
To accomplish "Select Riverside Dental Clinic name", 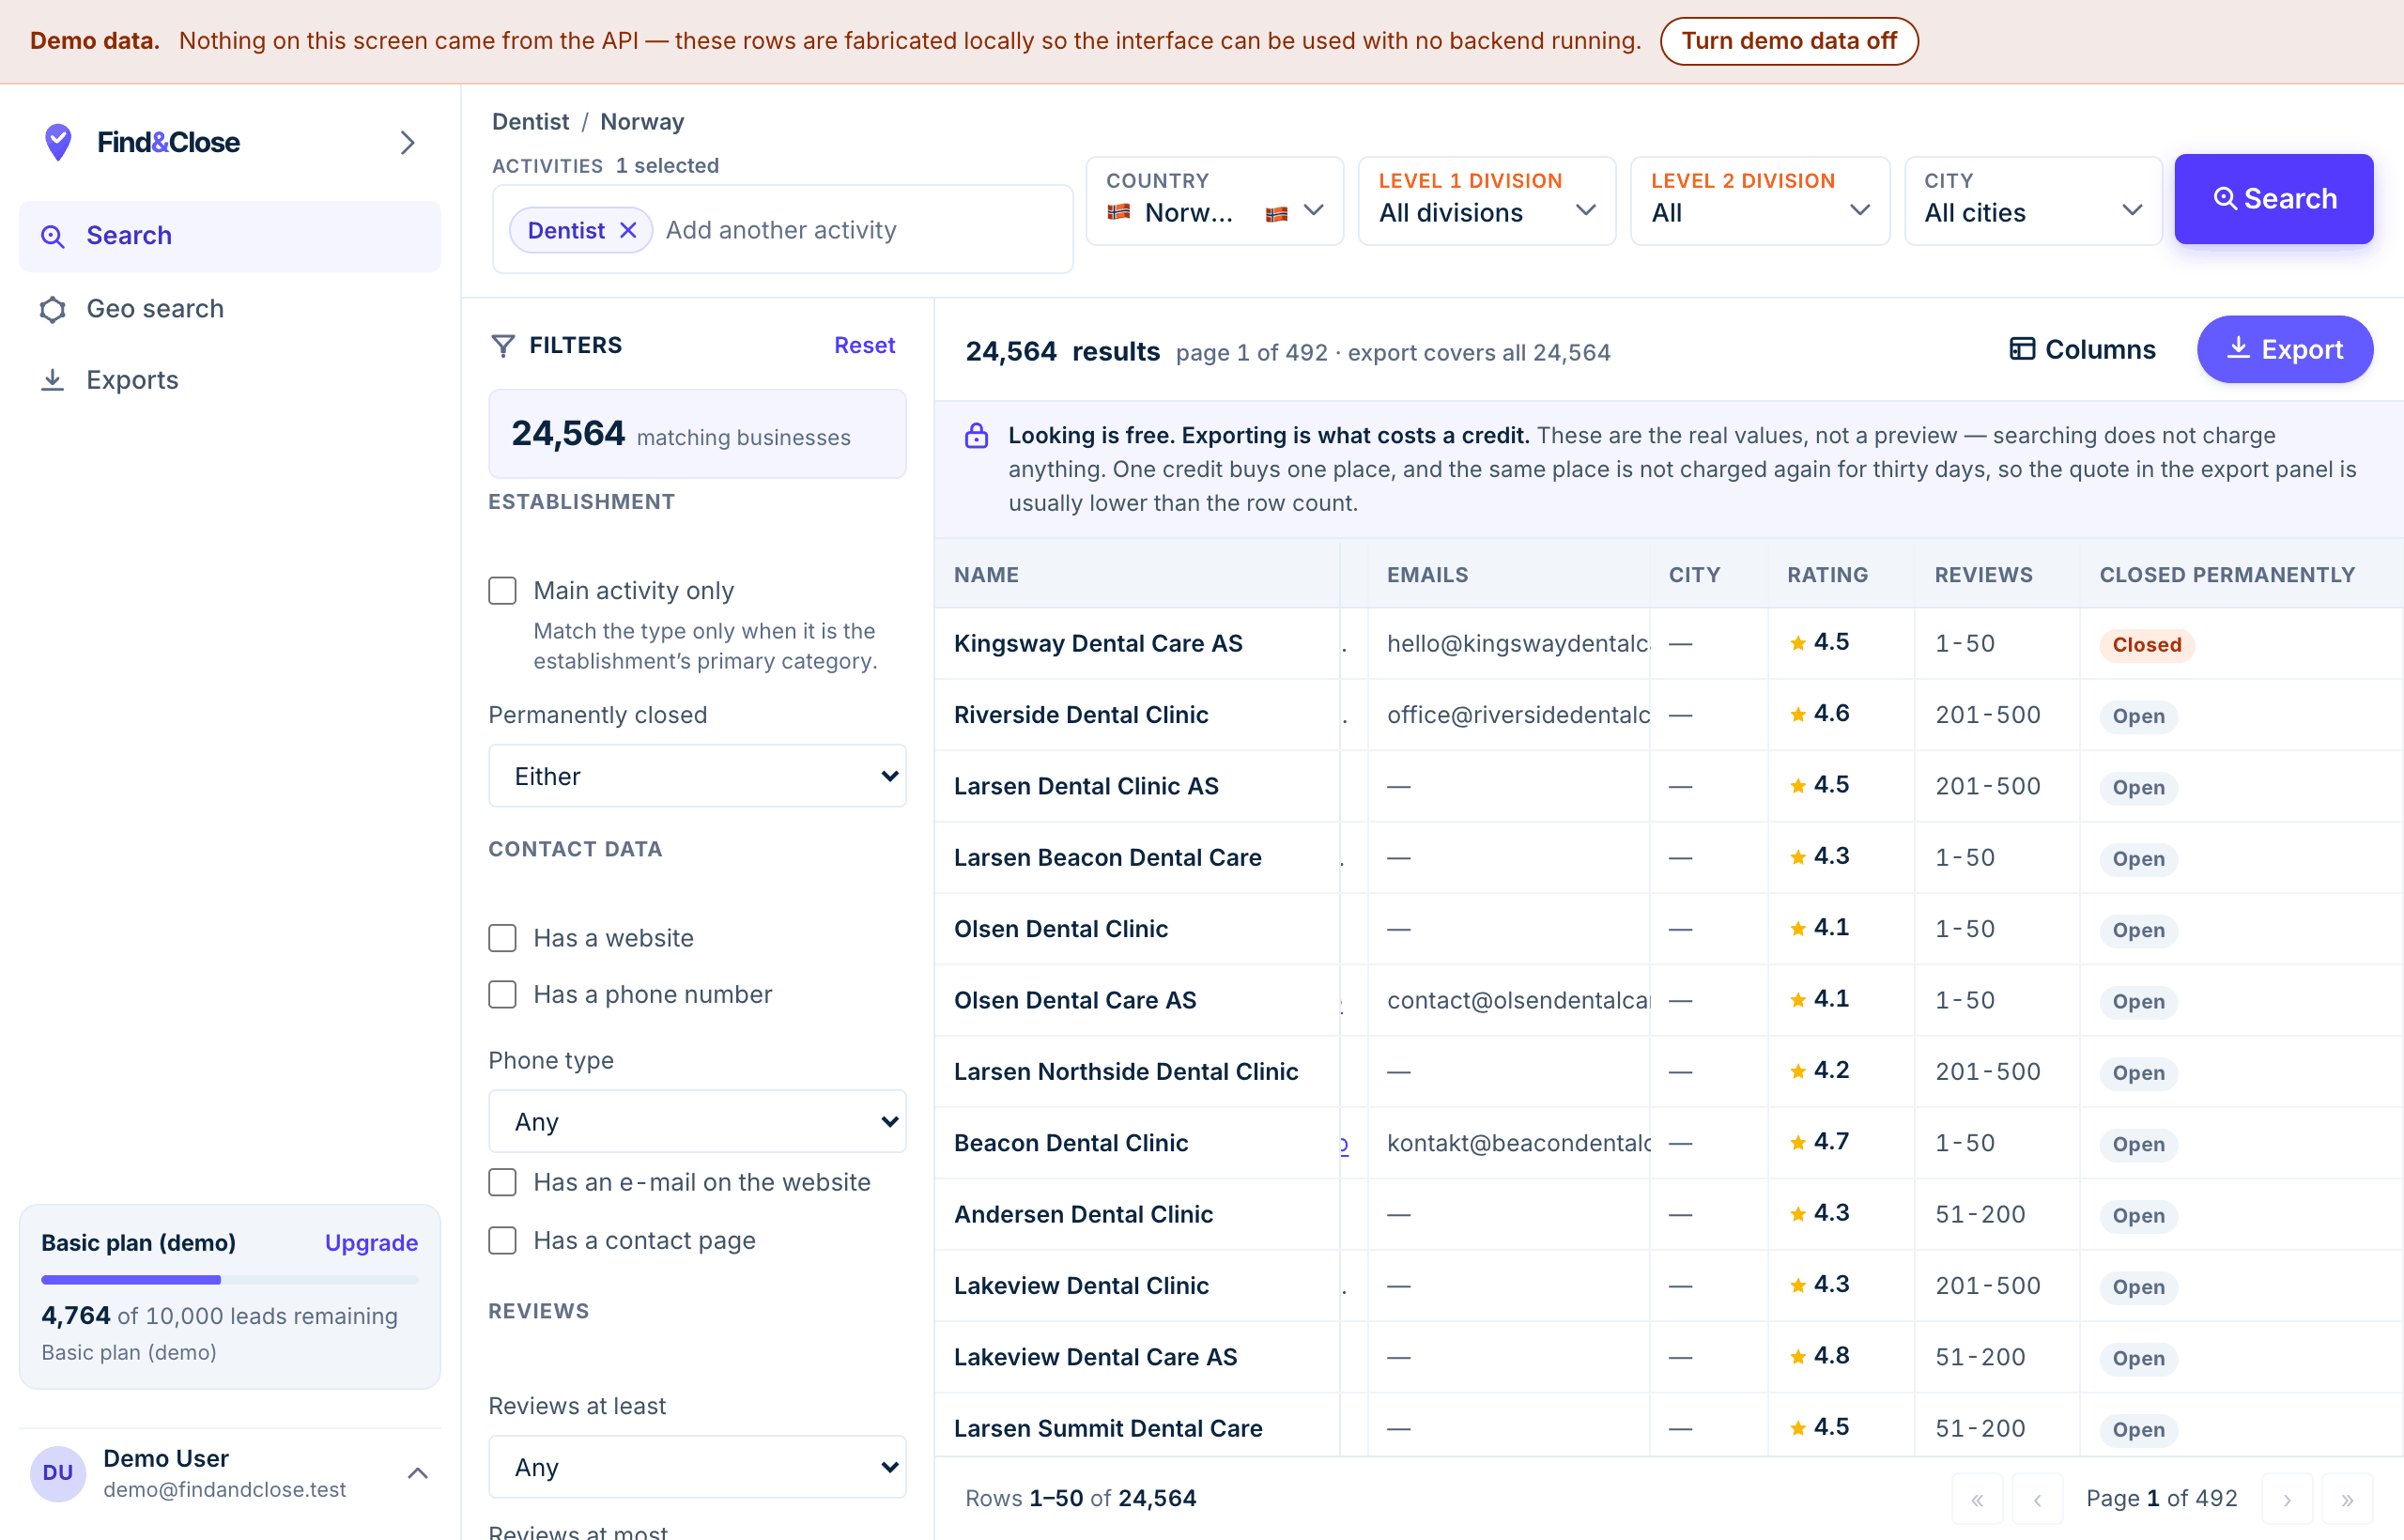I will click(x=1081, y=715).
